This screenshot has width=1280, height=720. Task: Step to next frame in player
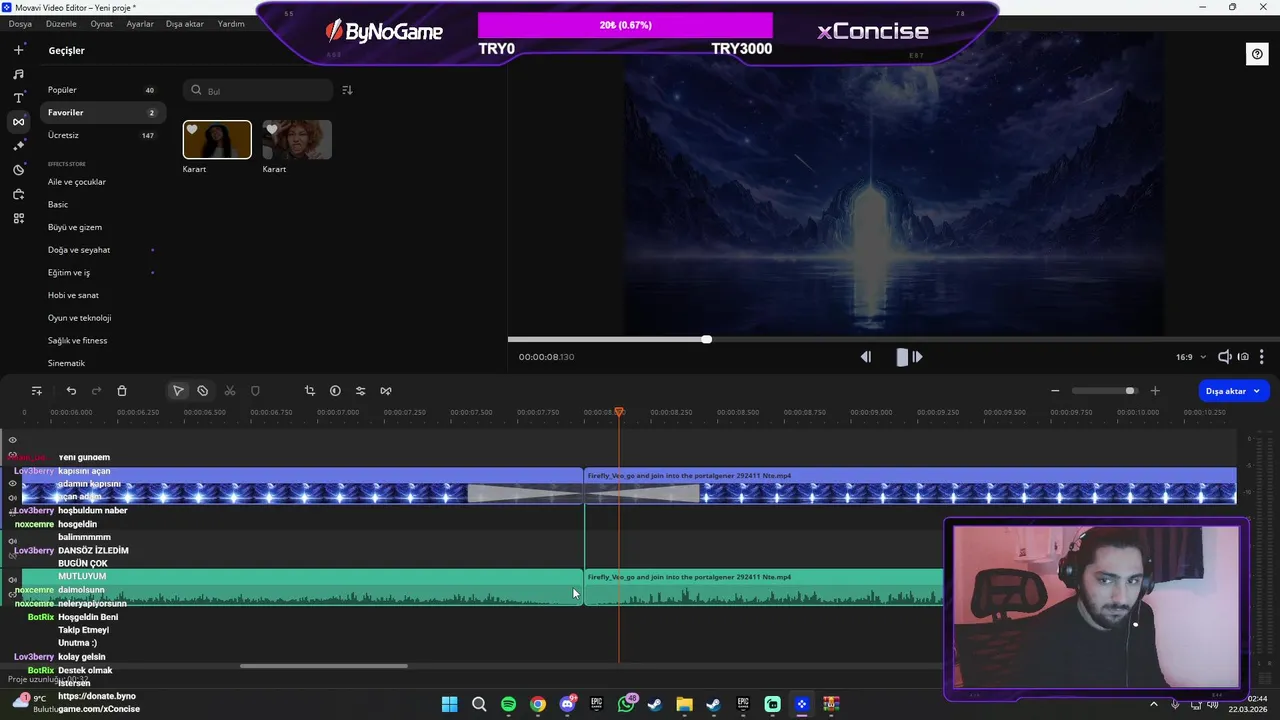tap(917, 357)
